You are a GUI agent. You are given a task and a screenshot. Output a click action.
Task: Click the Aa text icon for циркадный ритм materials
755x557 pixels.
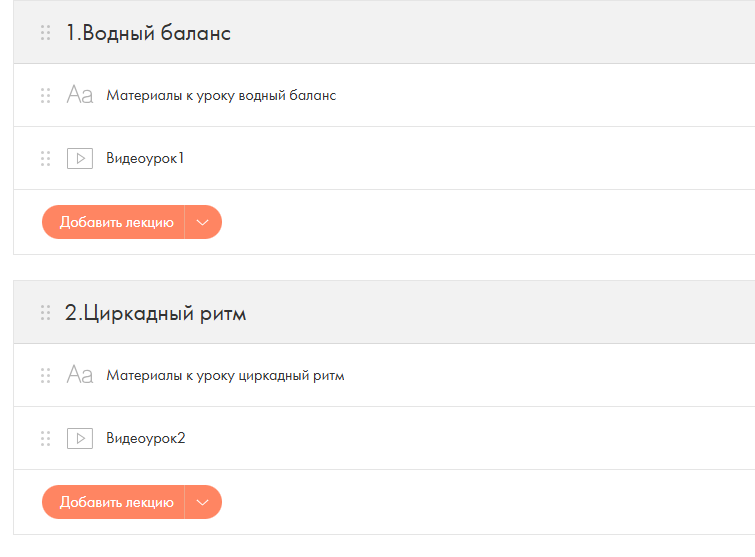[x=79, y=375]
